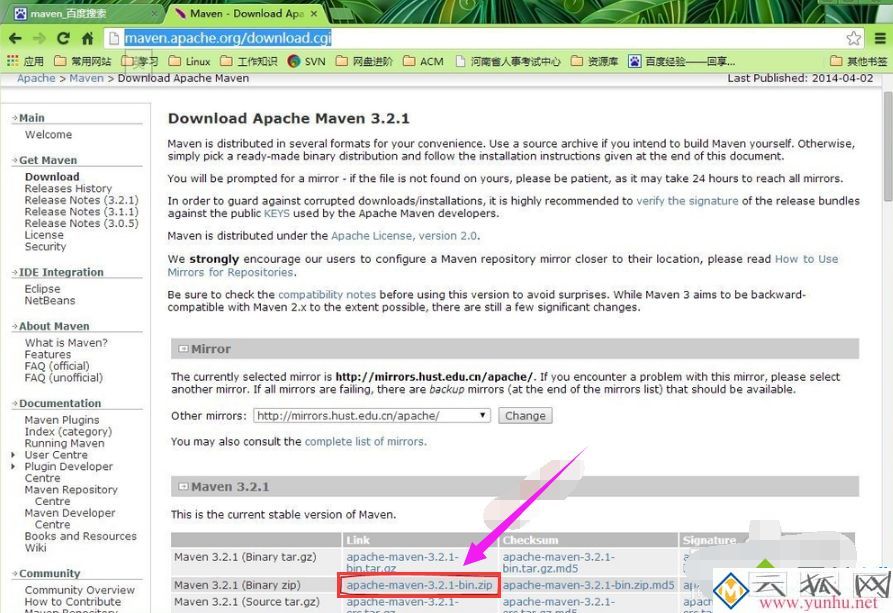
Task: Open the NetBeans IDE integration link
Action: click(x=50, y=300)
